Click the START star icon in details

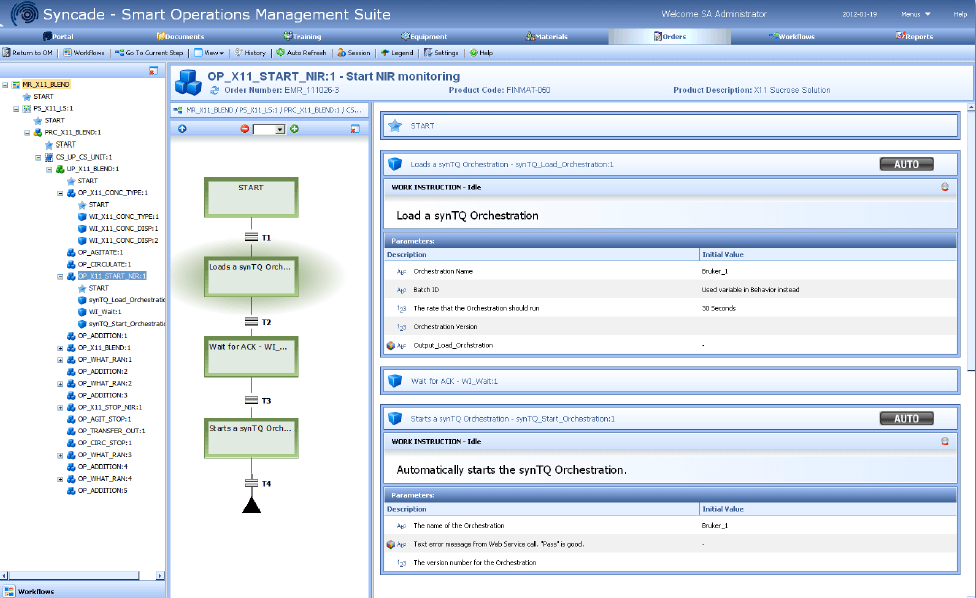(395, 126)
